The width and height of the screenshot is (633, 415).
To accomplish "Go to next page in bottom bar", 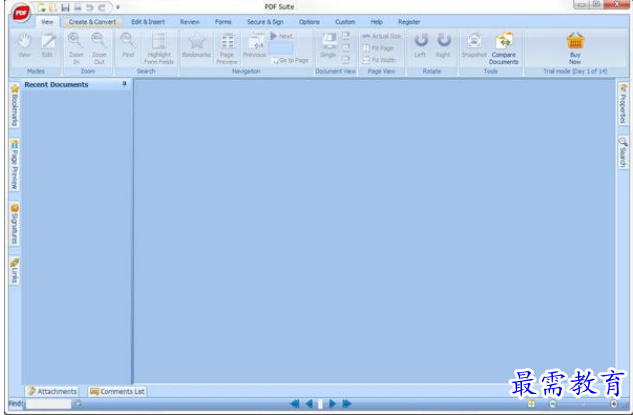I will (333, 404).
